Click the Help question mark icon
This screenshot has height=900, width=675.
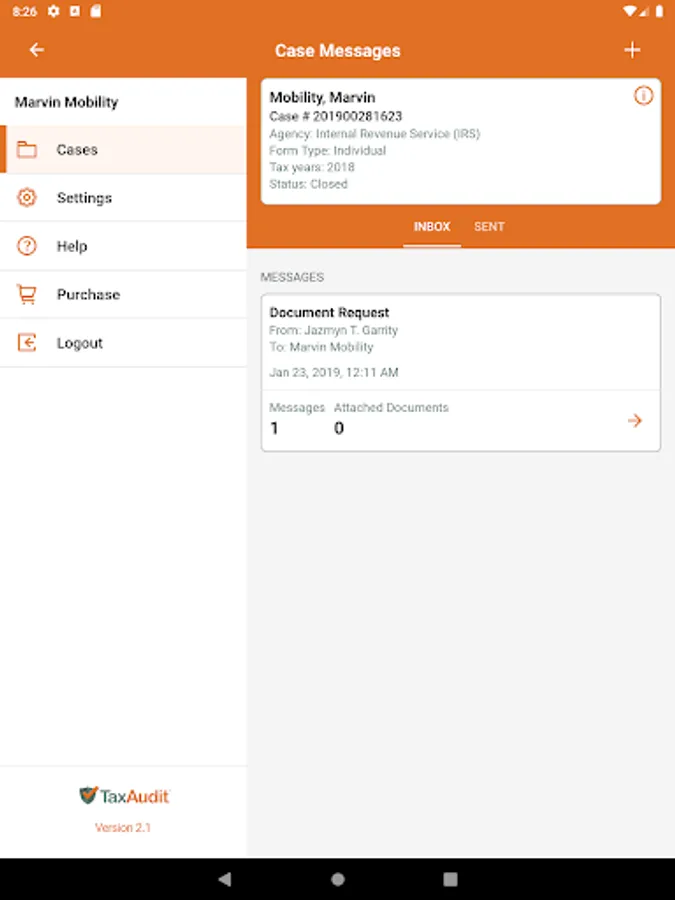[x=26, y=246]
